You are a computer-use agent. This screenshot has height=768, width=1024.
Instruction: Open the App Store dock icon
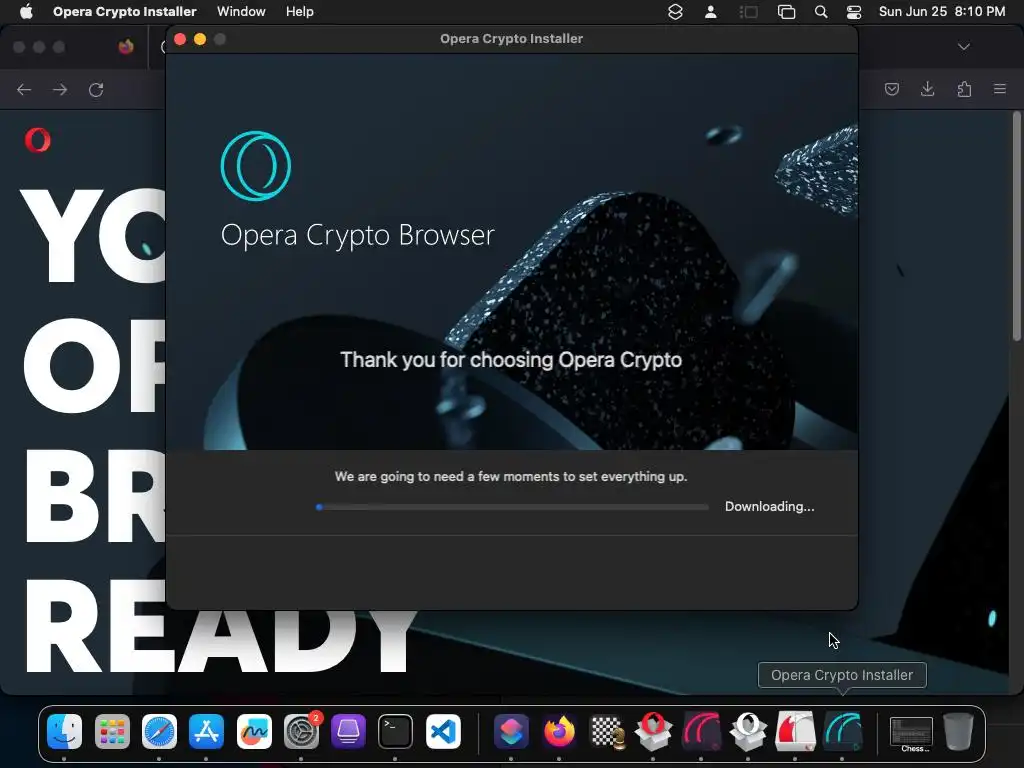tap(206, 731)
